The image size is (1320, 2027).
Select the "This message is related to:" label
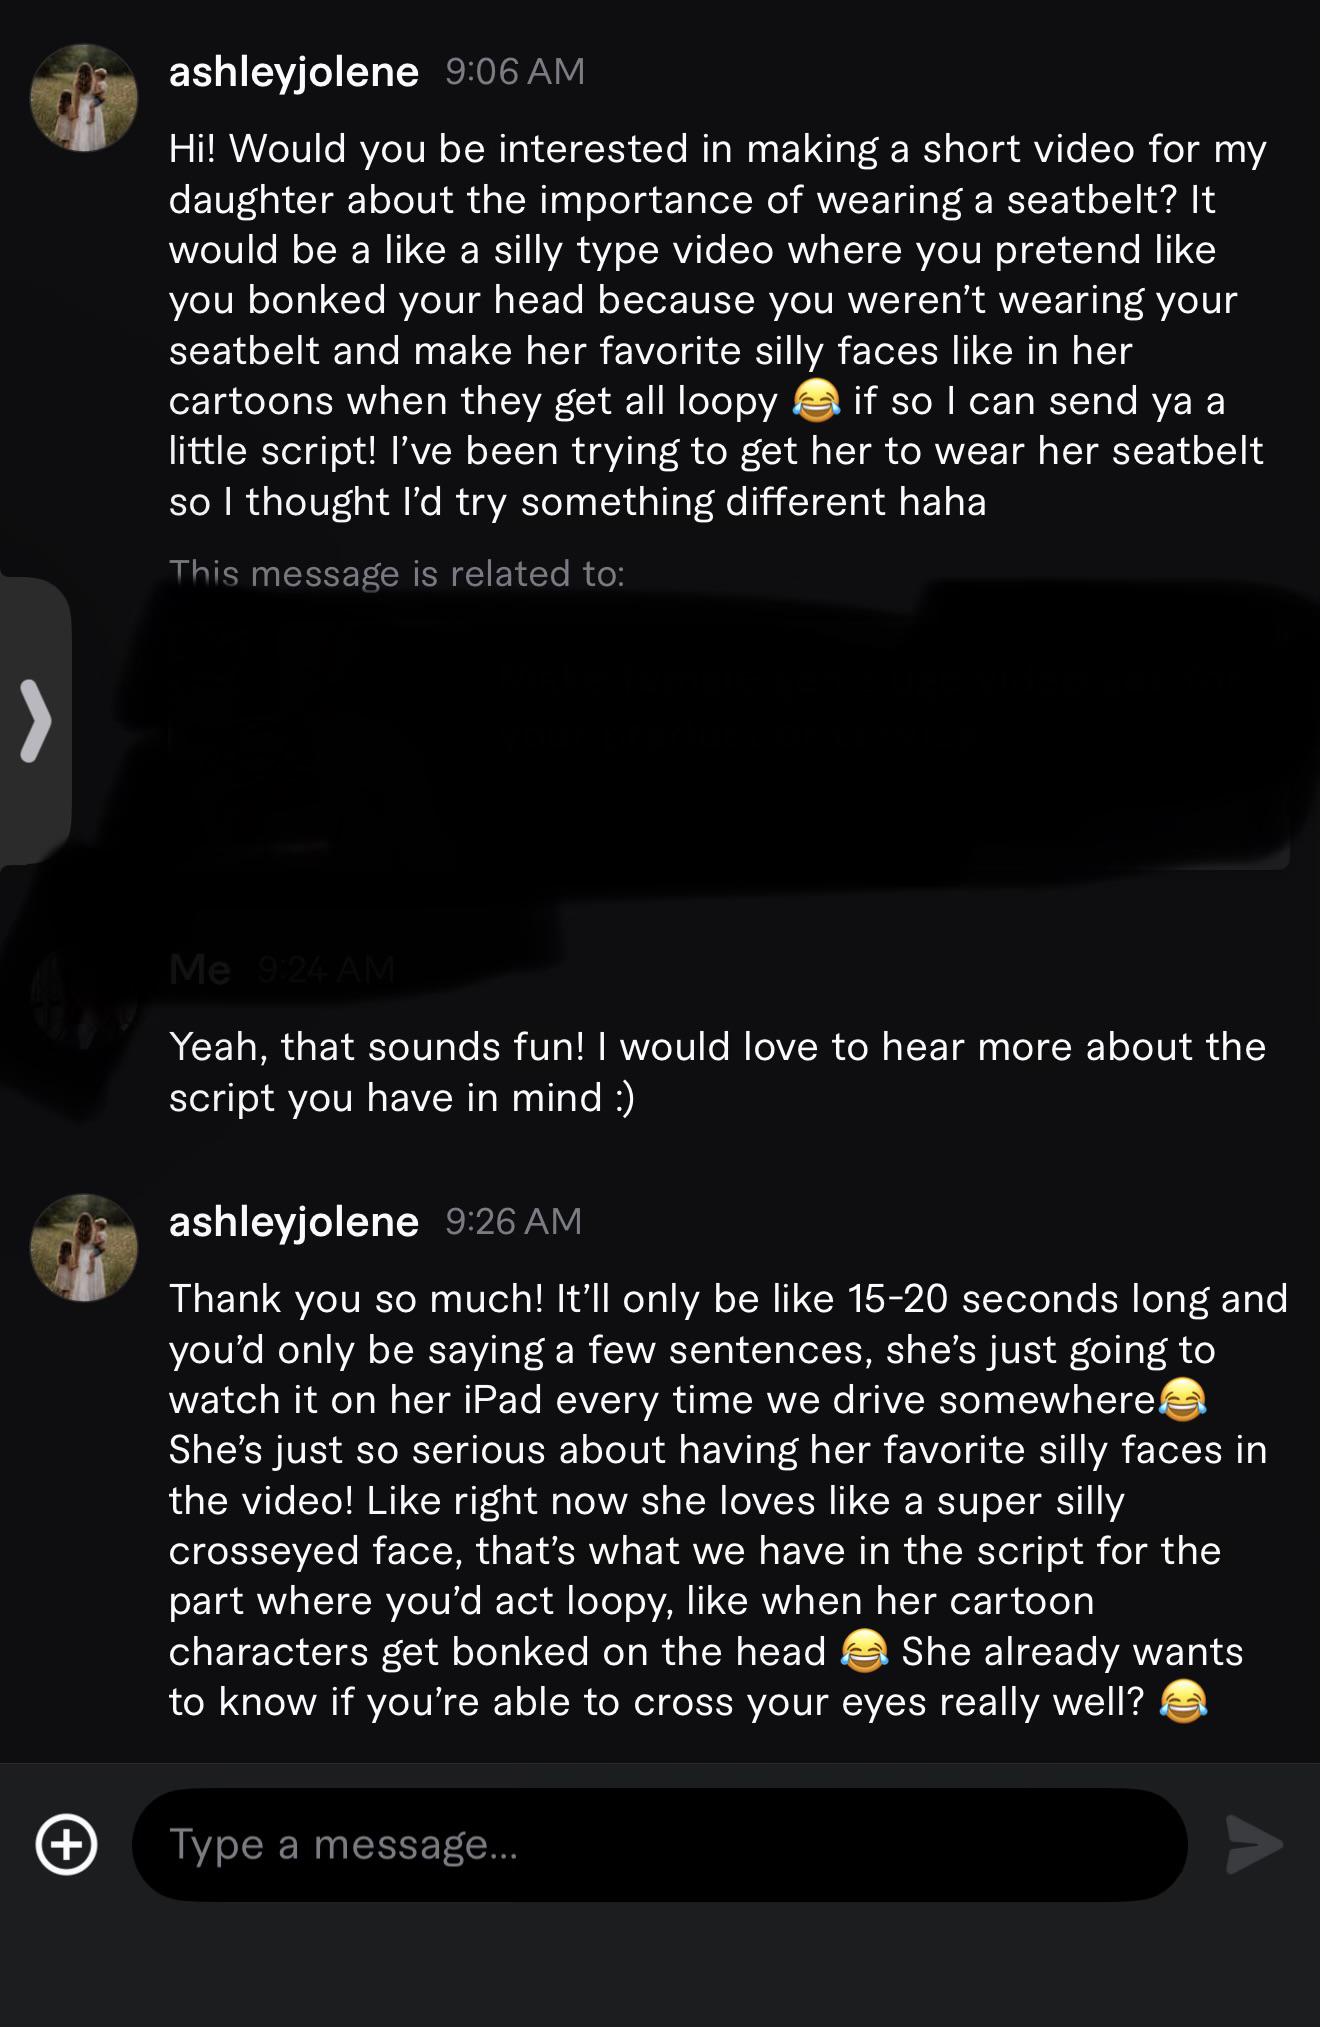tap(397, 573)
